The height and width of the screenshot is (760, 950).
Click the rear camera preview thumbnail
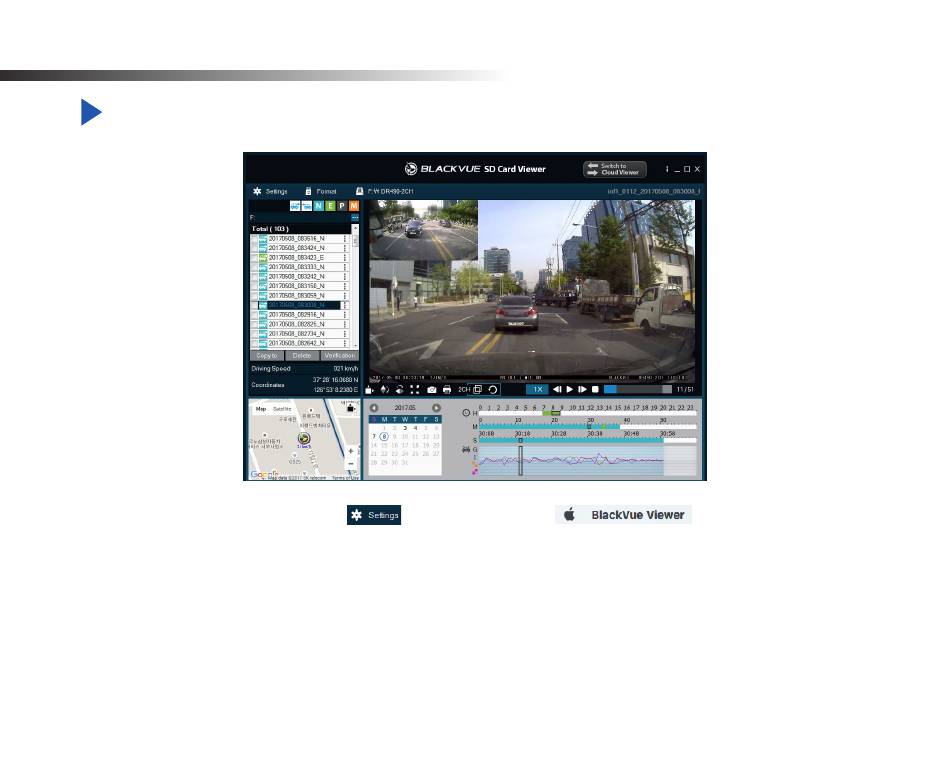coord(424,230)
